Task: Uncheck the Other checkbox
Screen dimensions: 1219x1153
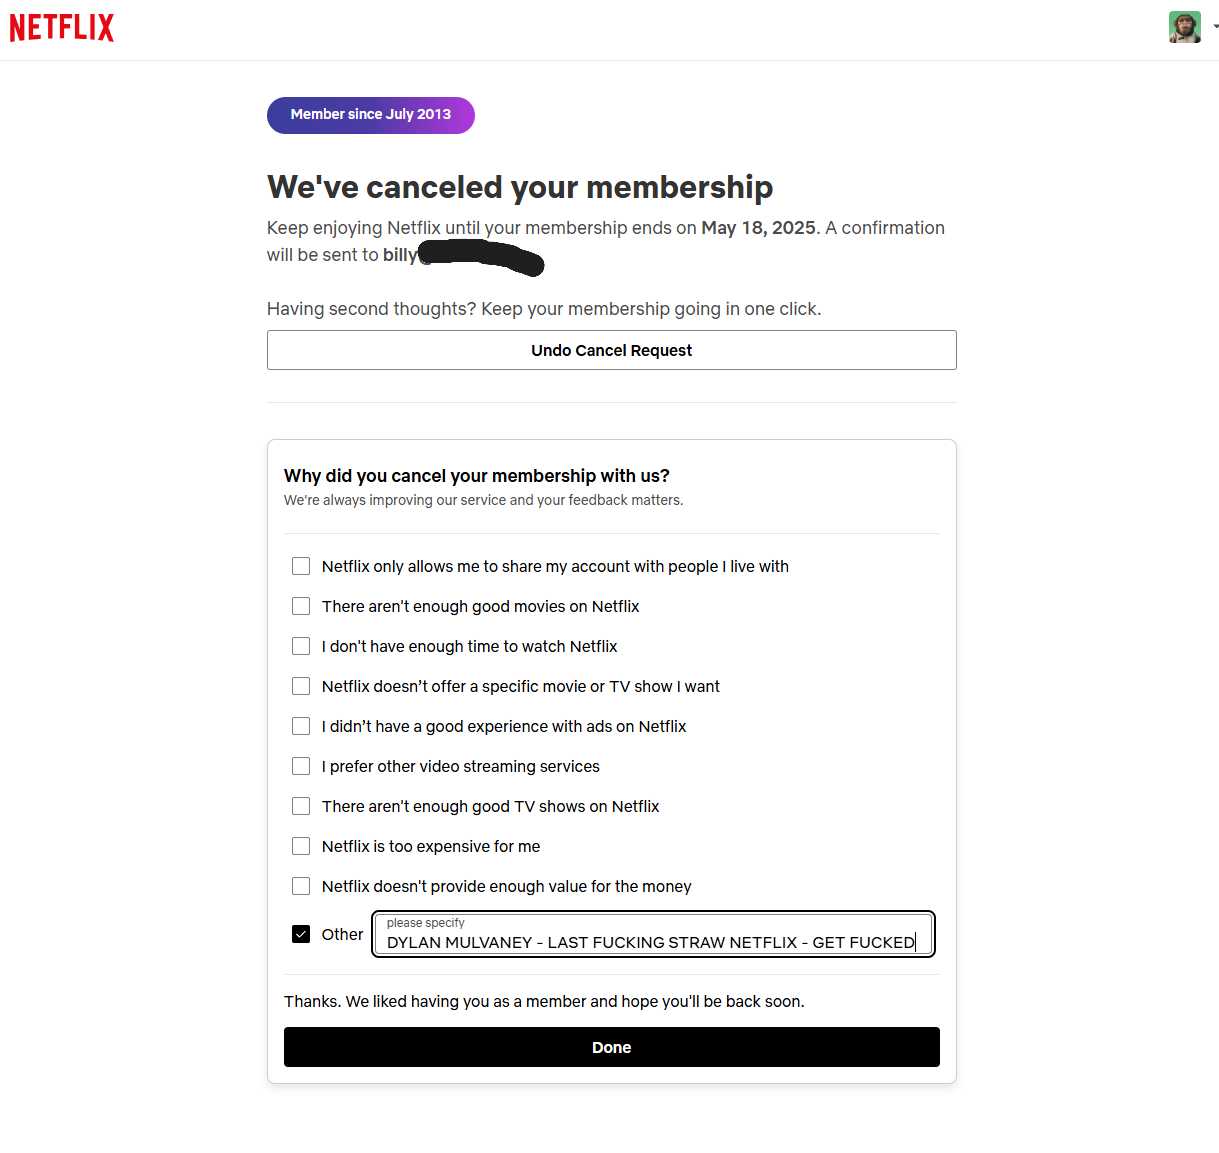Action: [301, 934]
